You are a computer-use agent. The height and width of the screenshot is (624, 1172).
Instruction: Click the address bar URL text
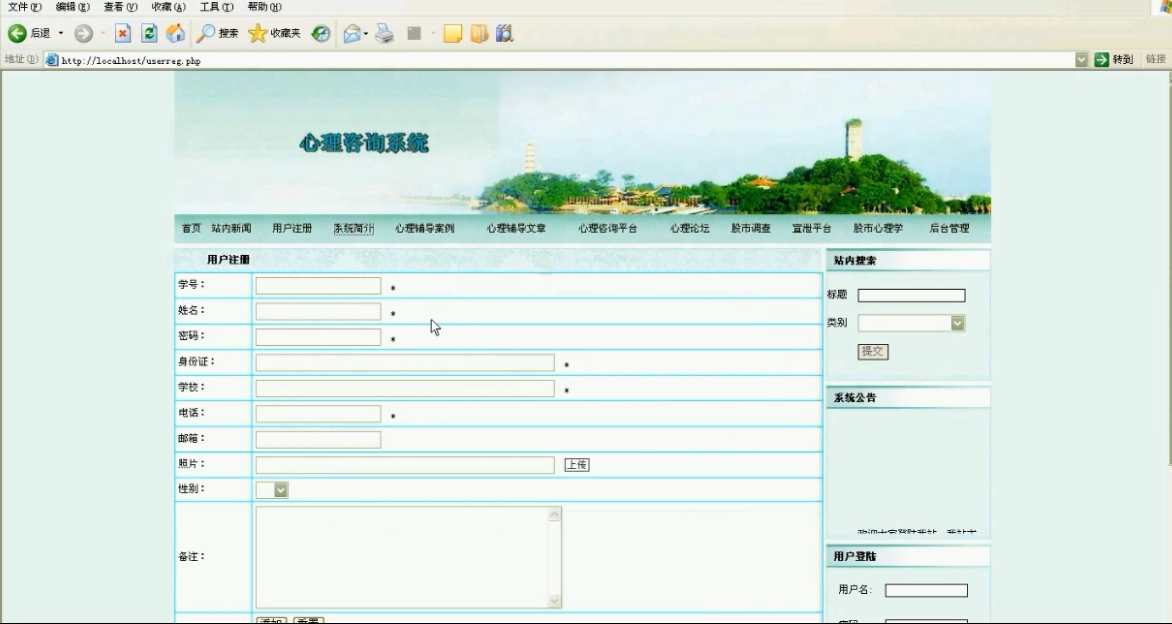coord(131,61)
